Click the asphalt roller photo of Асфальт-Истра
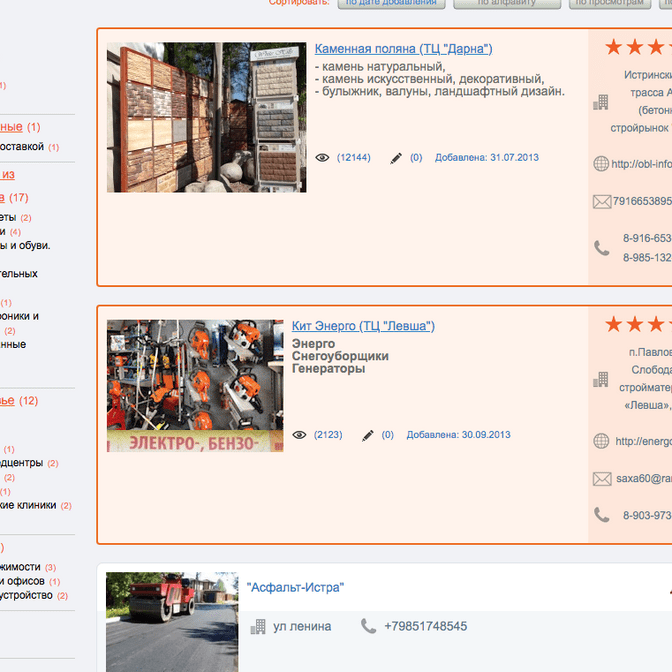 [x=172, y=622]
